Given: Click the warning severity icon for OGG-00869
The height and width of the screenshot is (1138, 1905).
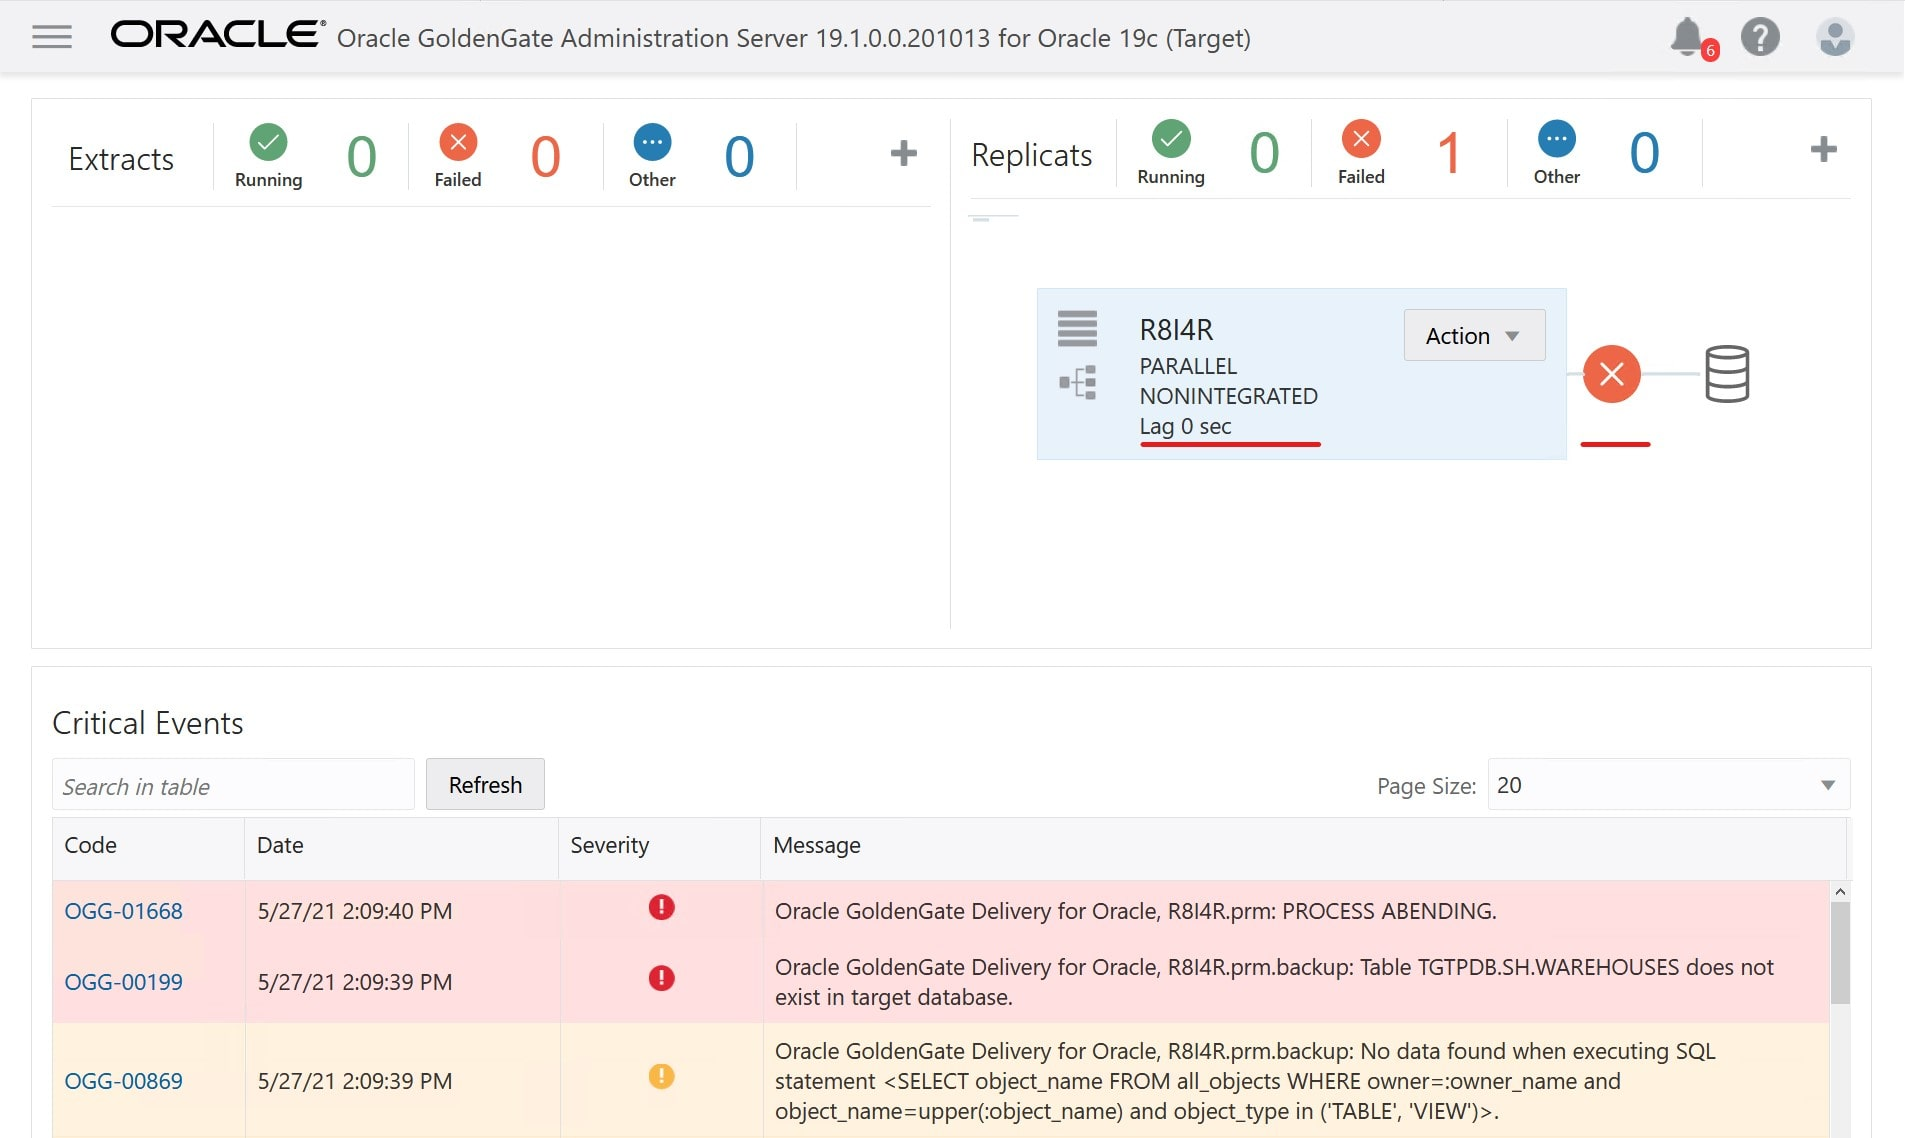Looking at the screenshot, I should [661, 1076].
